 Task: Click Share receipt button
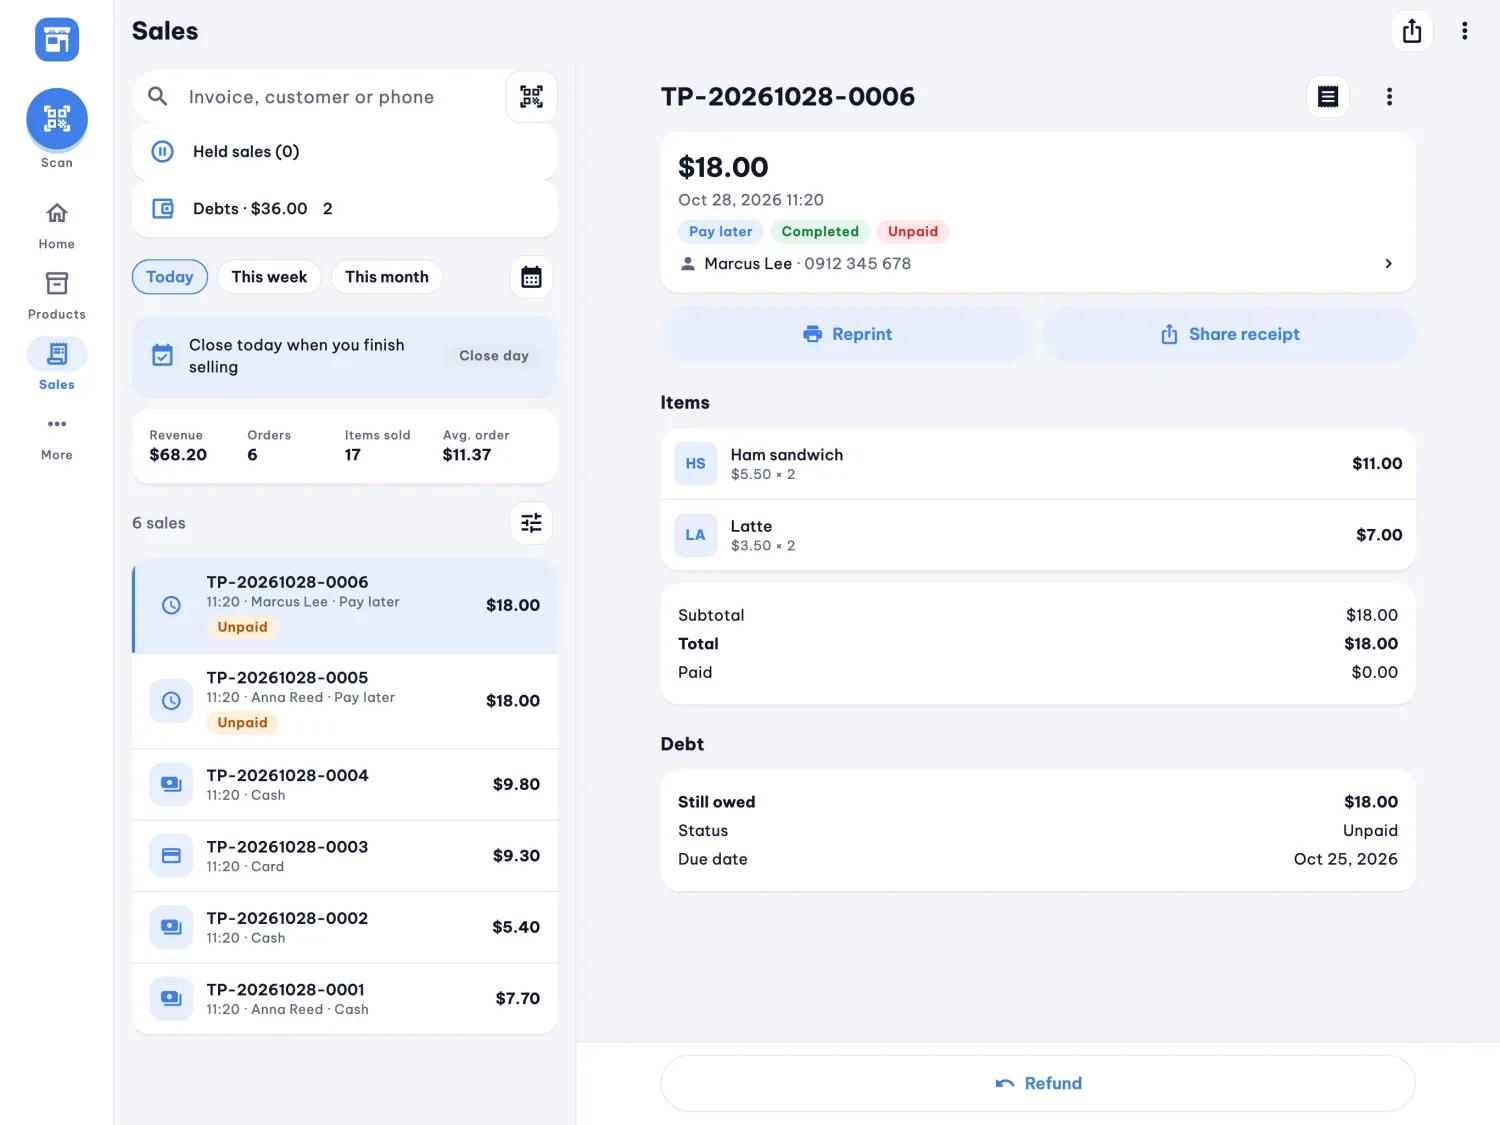pyautogui.click(x=1230, y=334)
